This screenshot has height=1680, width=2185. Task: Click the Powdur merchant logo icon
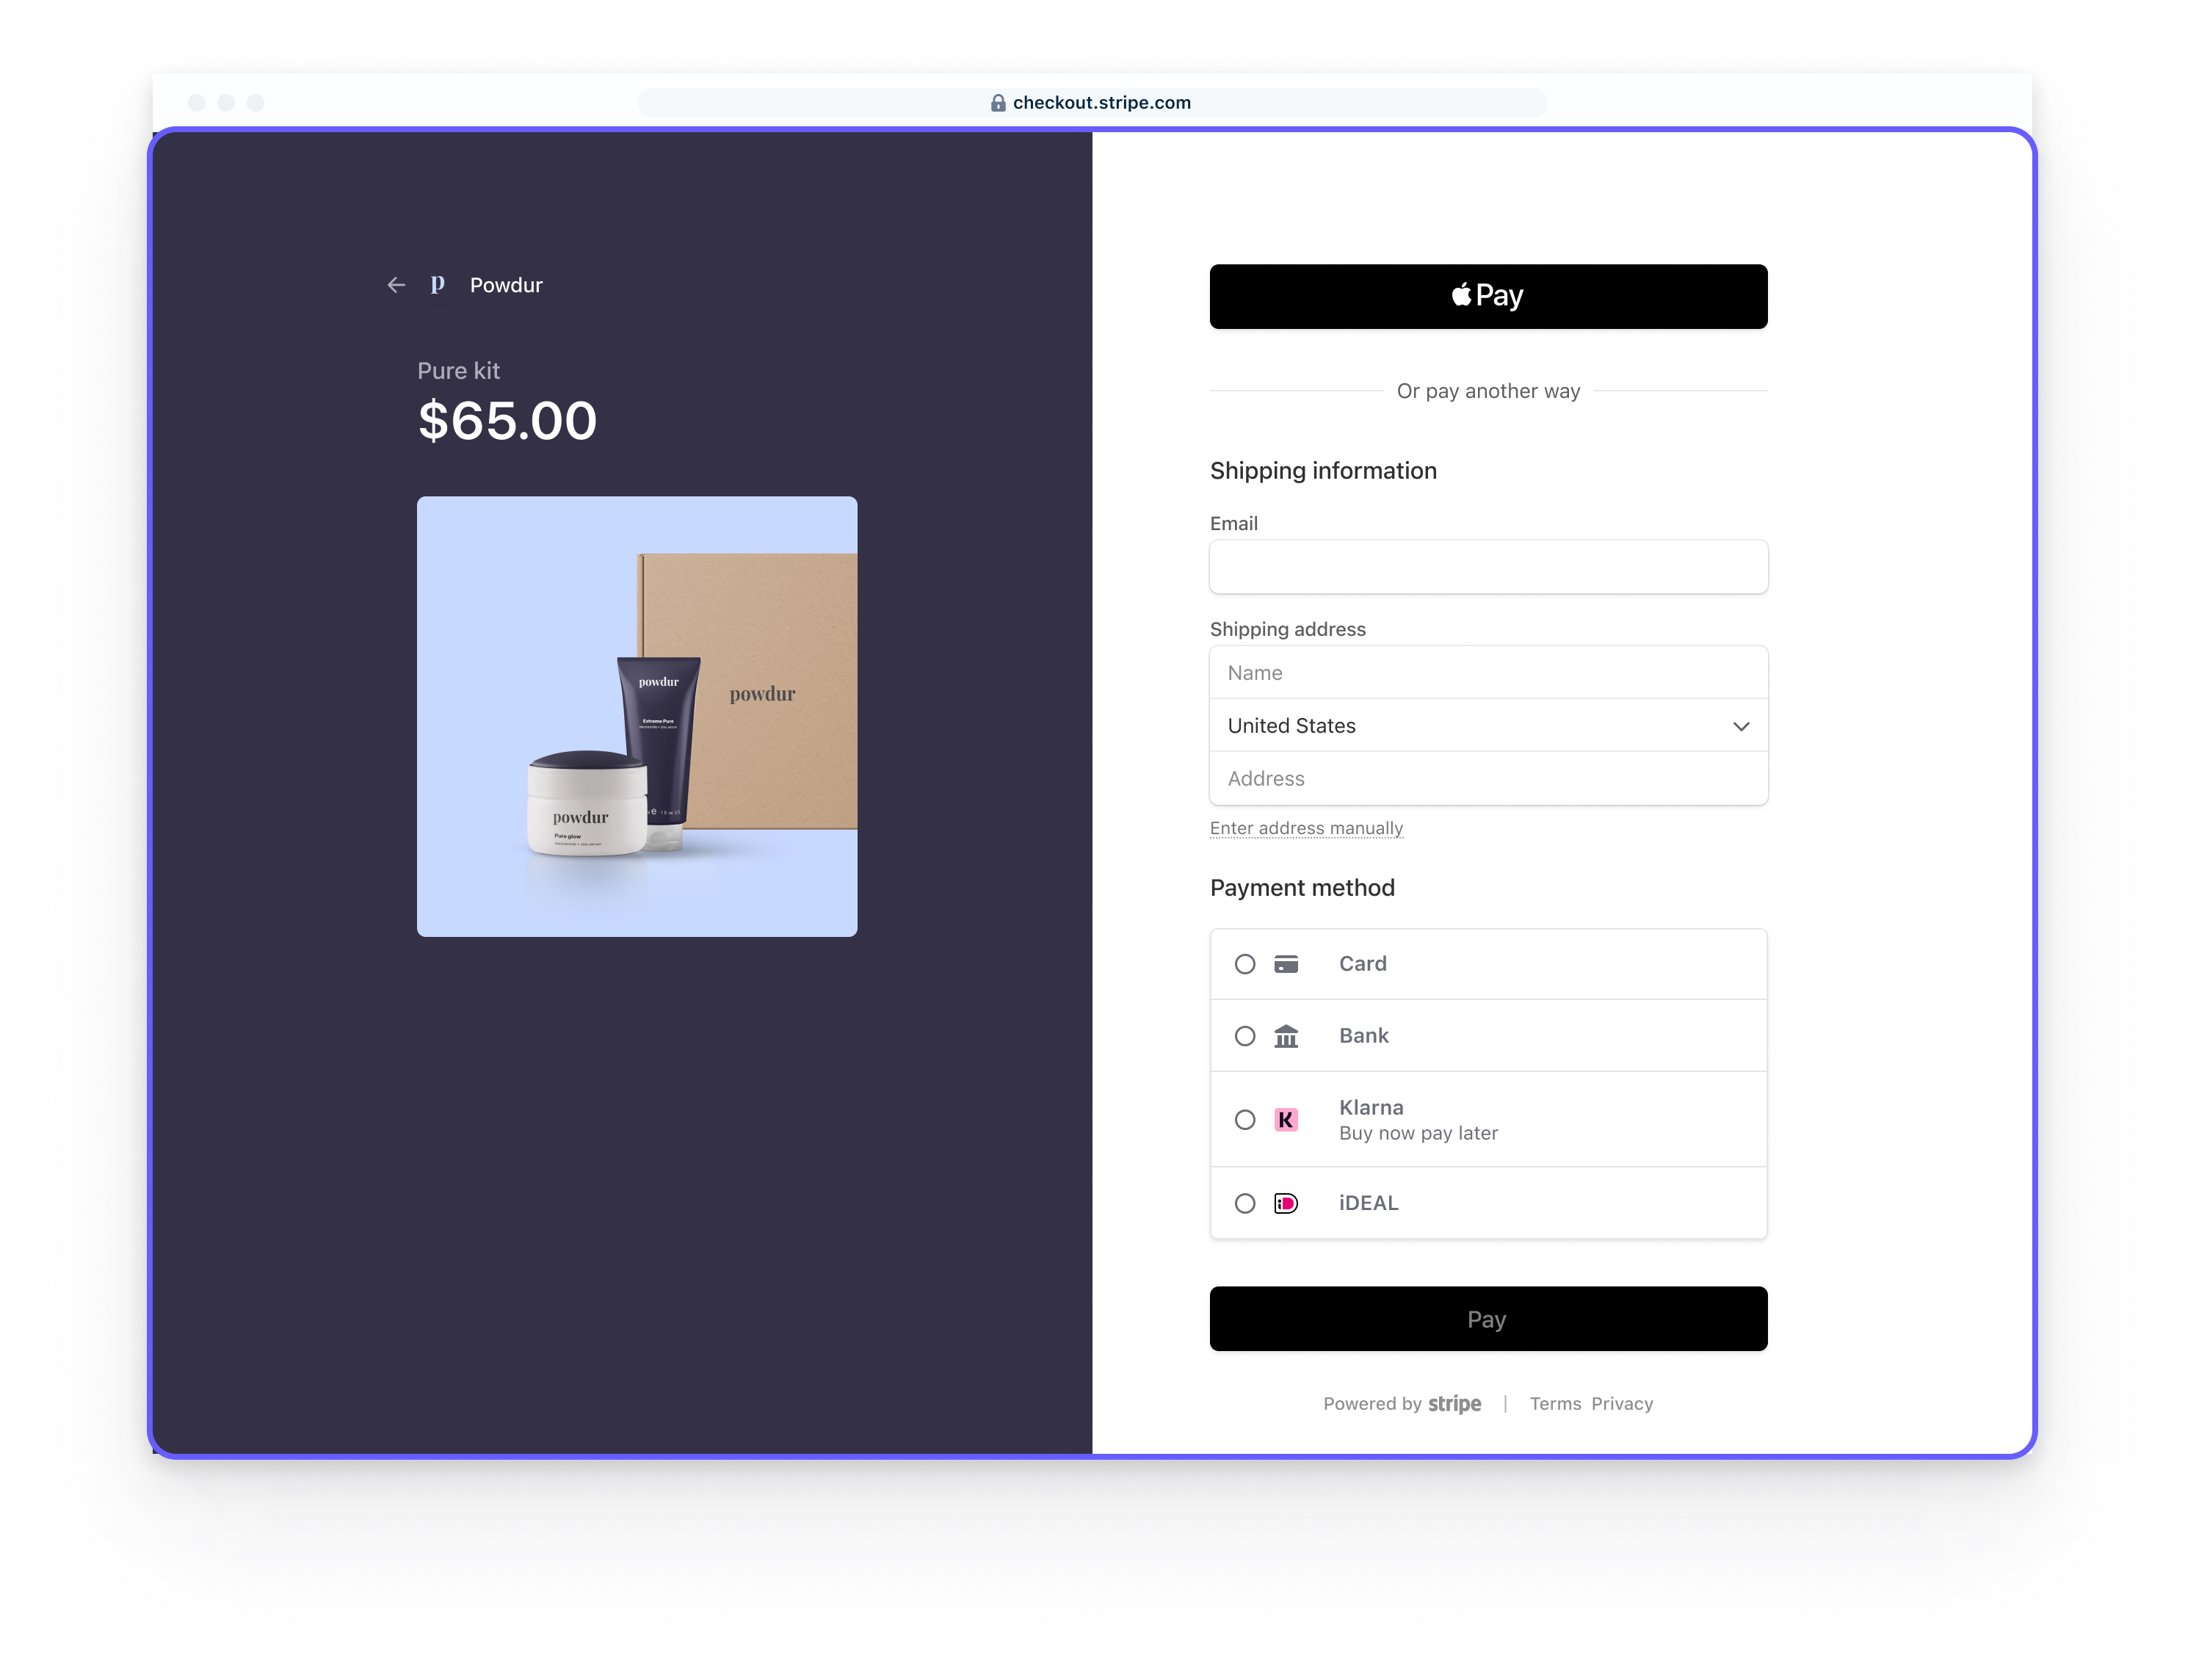[x=436, y=284]
